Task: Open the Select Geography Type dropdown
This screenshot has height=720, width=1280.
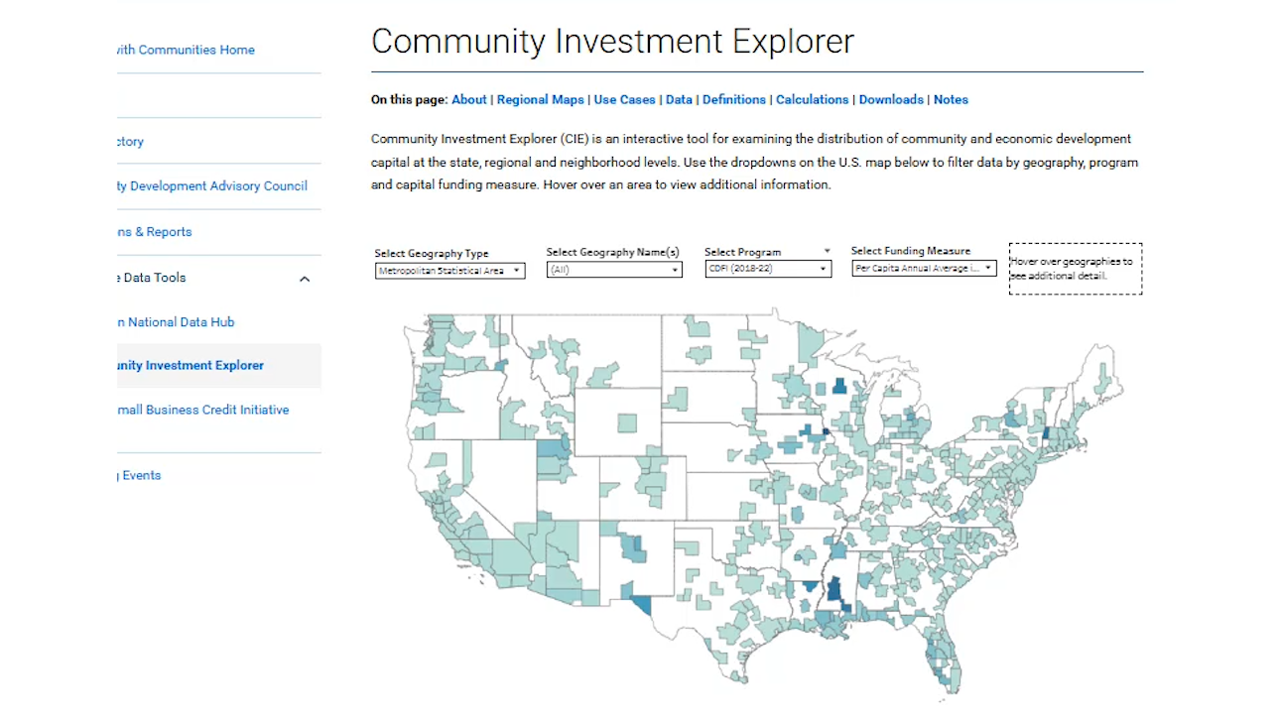Action: [449, 271]
